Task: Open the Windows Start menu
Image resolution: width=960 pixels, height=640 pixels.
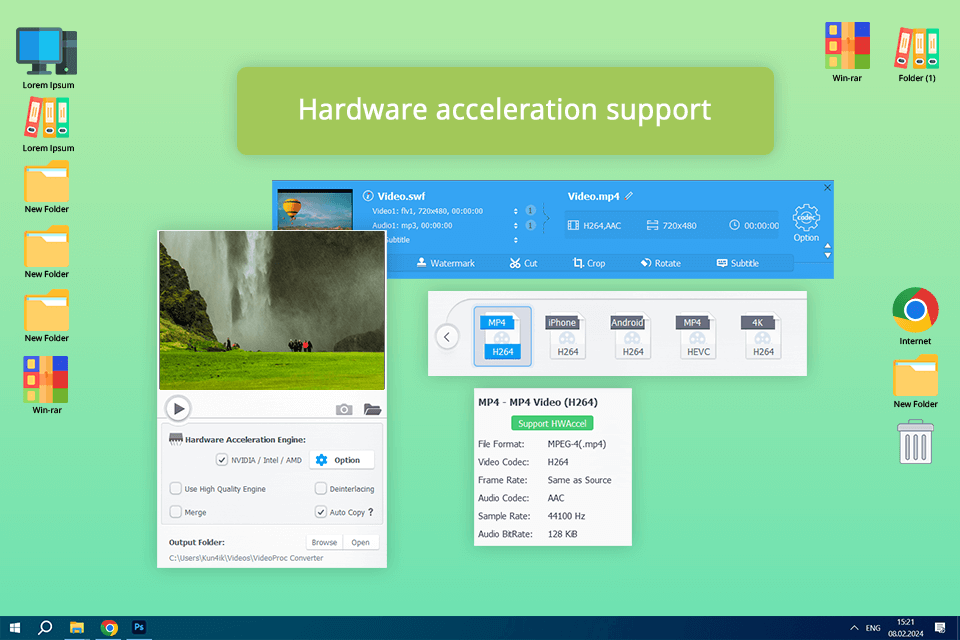Action: [15, 627]
